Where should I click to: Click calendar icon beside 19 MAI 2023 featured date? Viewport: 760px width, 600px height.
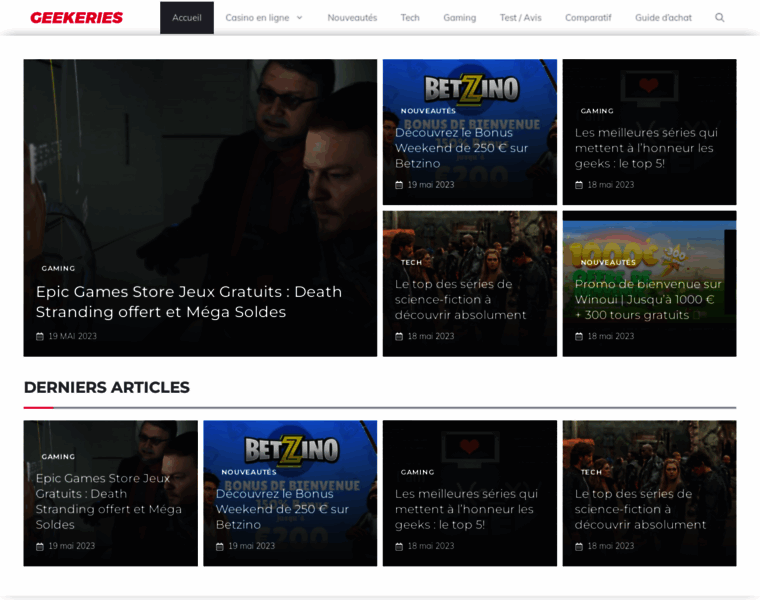[40, 336]
